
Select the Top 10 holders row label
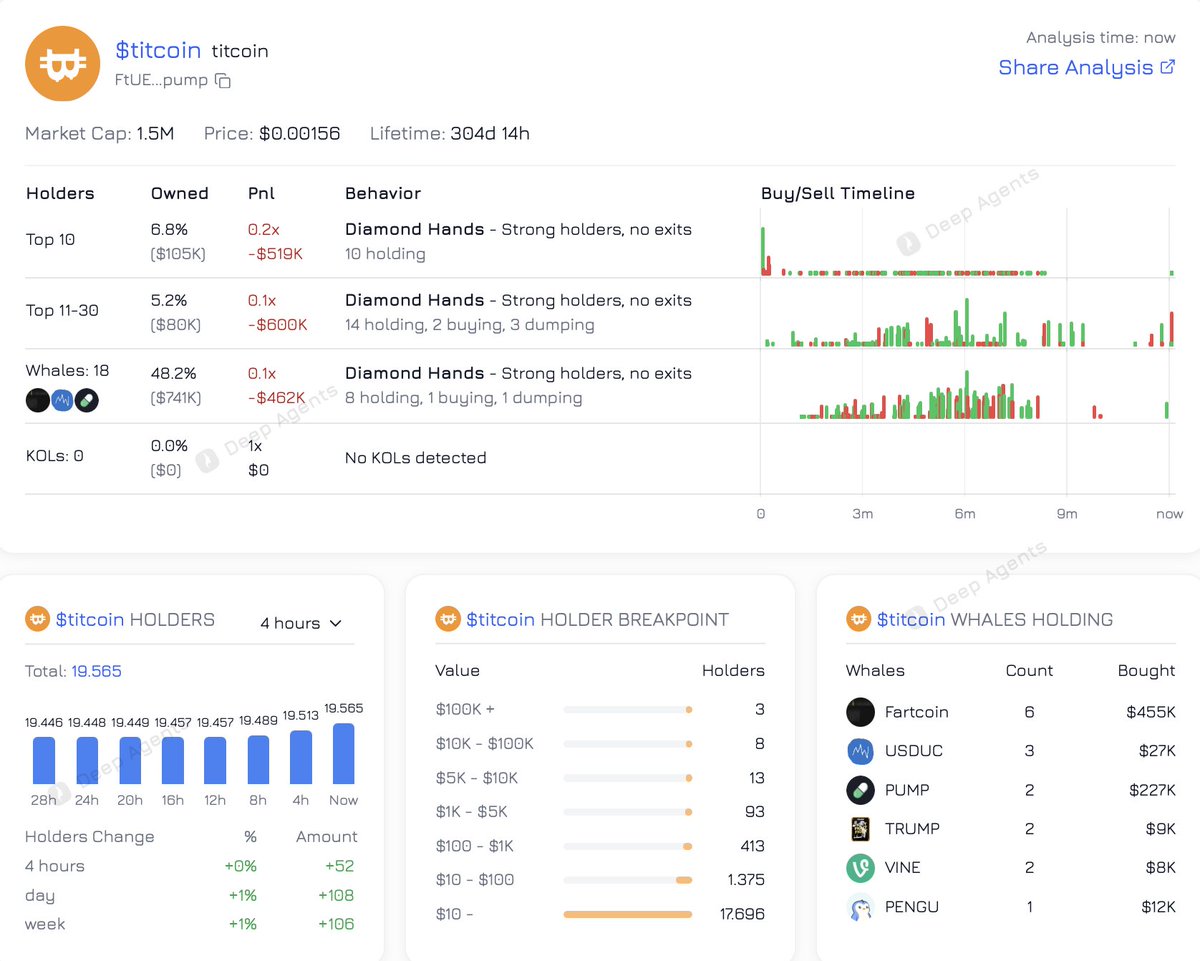tap(50, 240)
